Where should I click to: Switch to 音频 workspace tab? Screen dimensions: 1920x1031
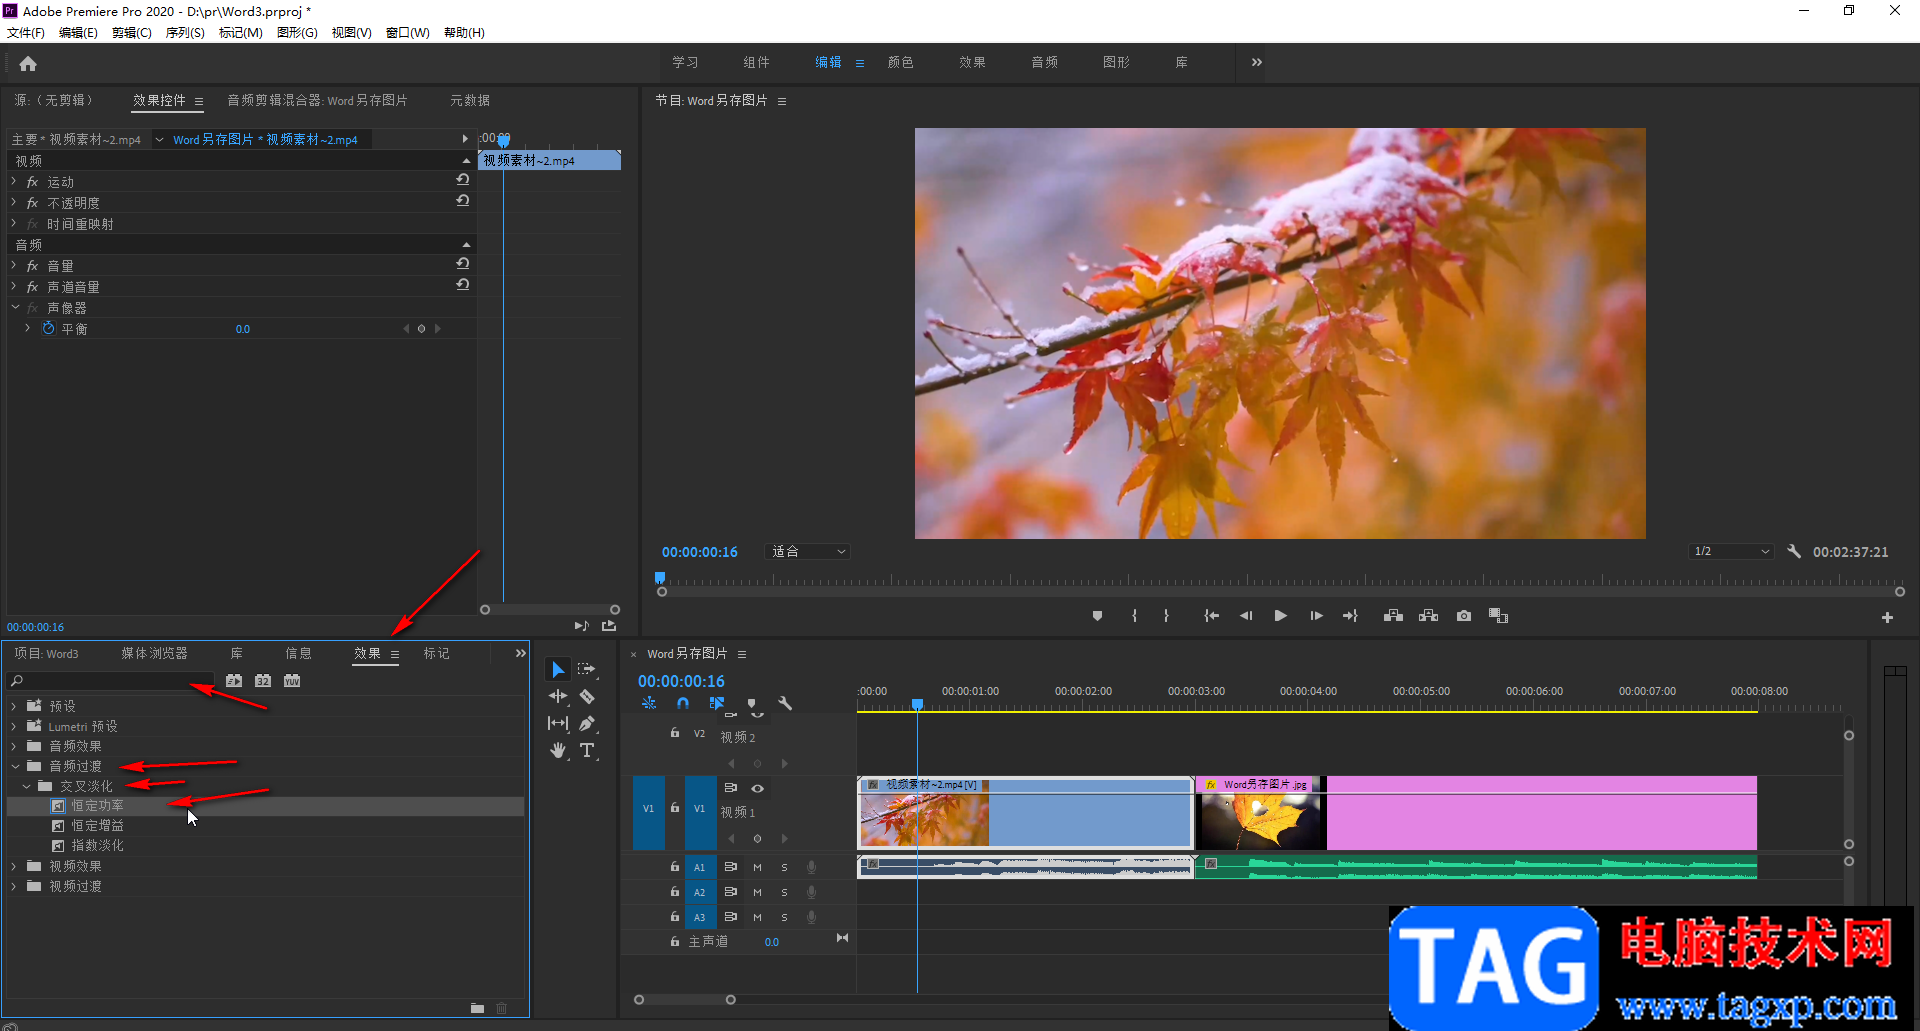coord(1045,62)
